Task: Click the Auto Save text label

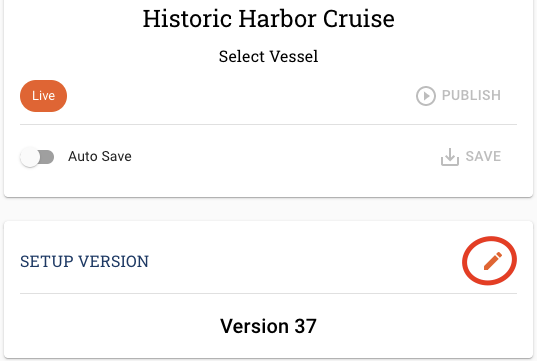Action: coord(100,157)
